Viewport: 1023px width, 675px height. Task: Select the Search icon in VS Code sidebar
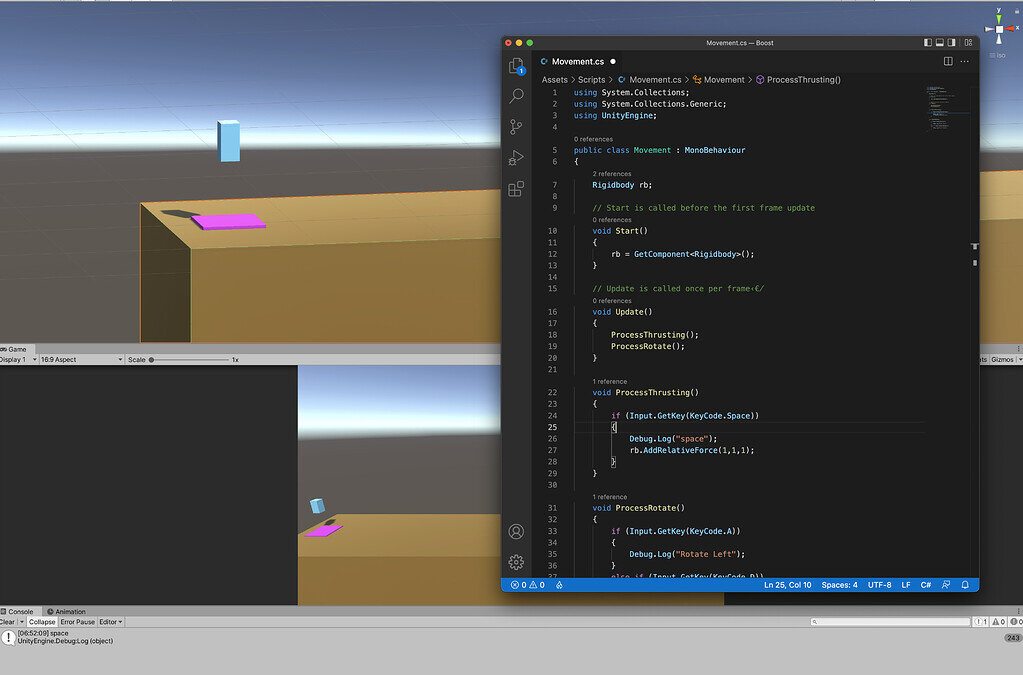pyautogui.click(x=516, y=95)
